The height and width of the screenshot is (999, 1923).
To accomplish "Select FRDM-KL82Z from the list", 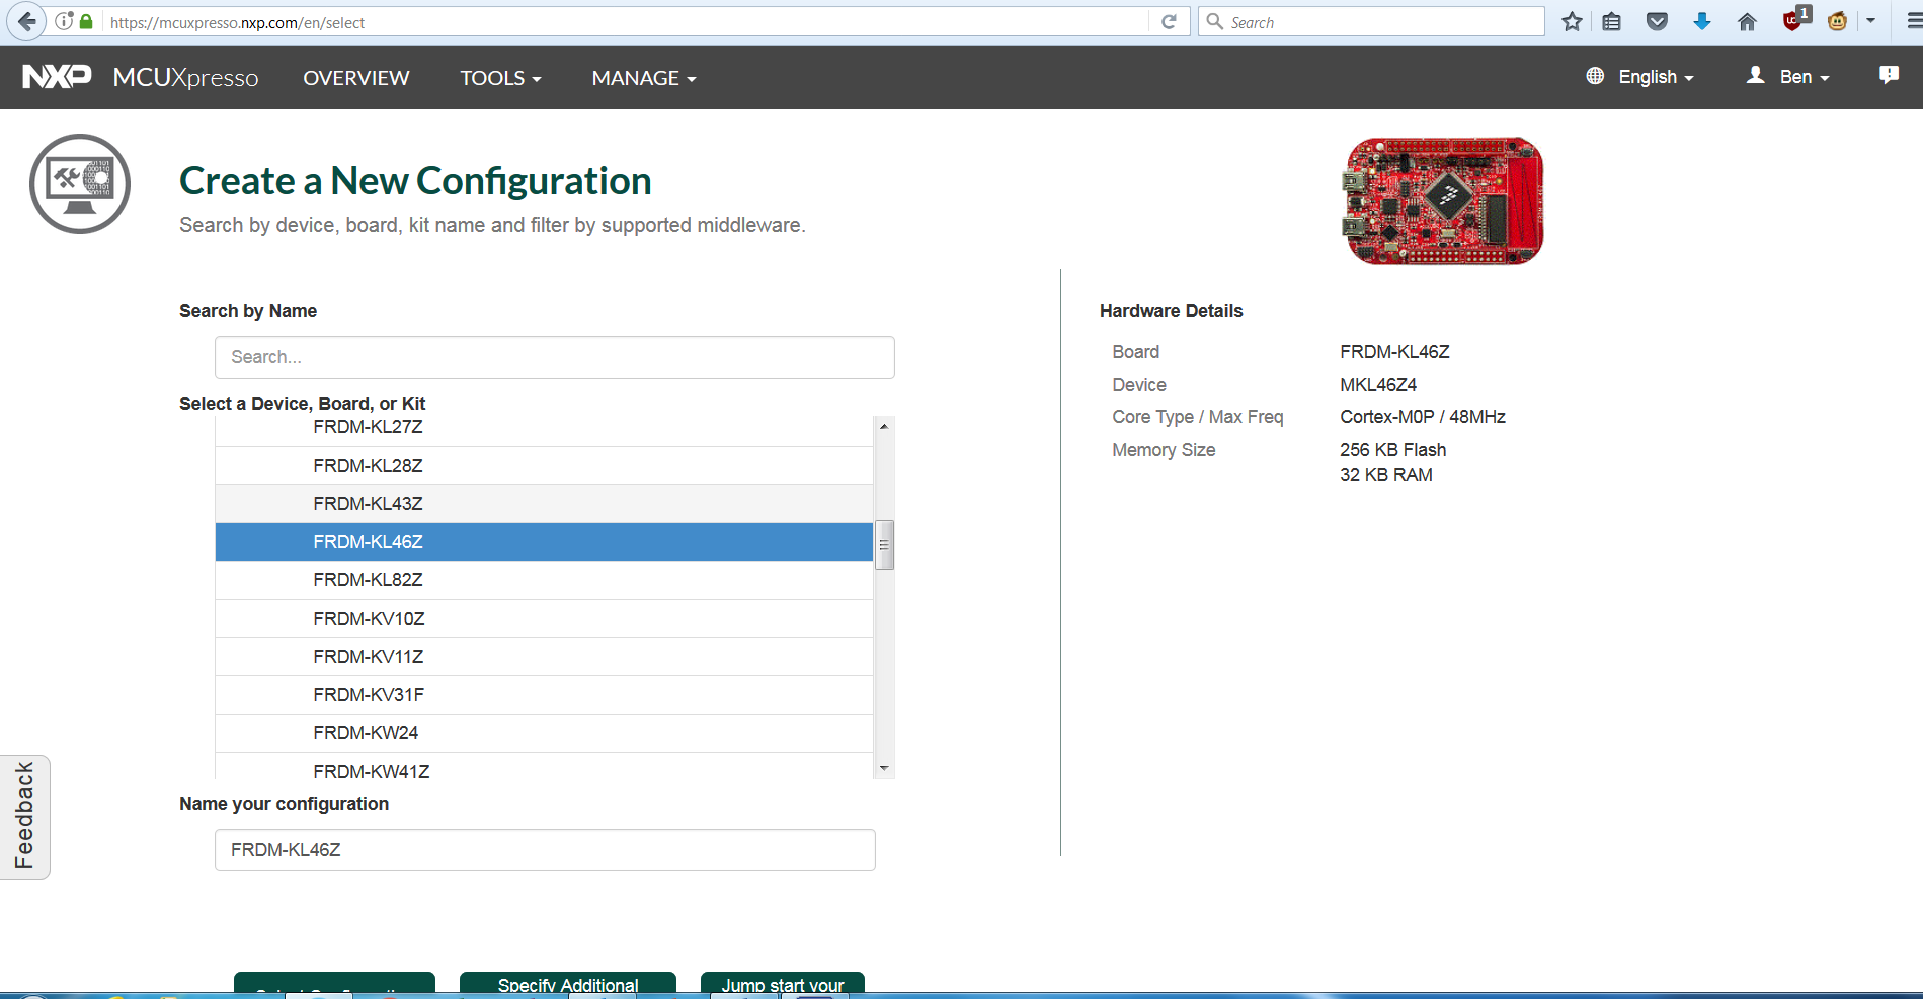I will tap(544, 580).
